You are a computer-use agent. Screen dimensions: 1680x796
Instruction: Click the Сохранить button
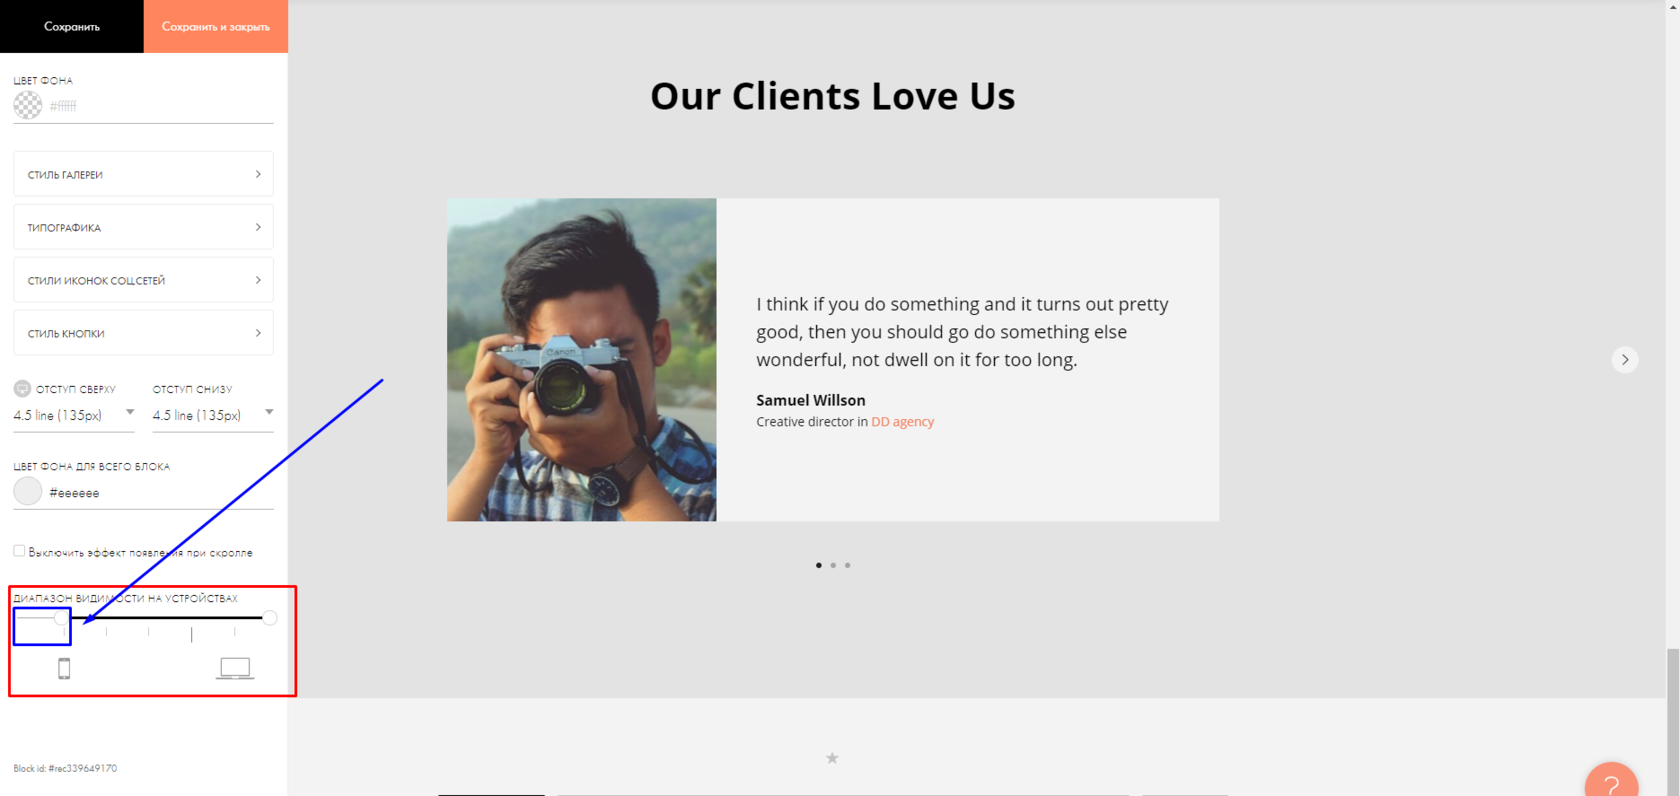[72, 26]
